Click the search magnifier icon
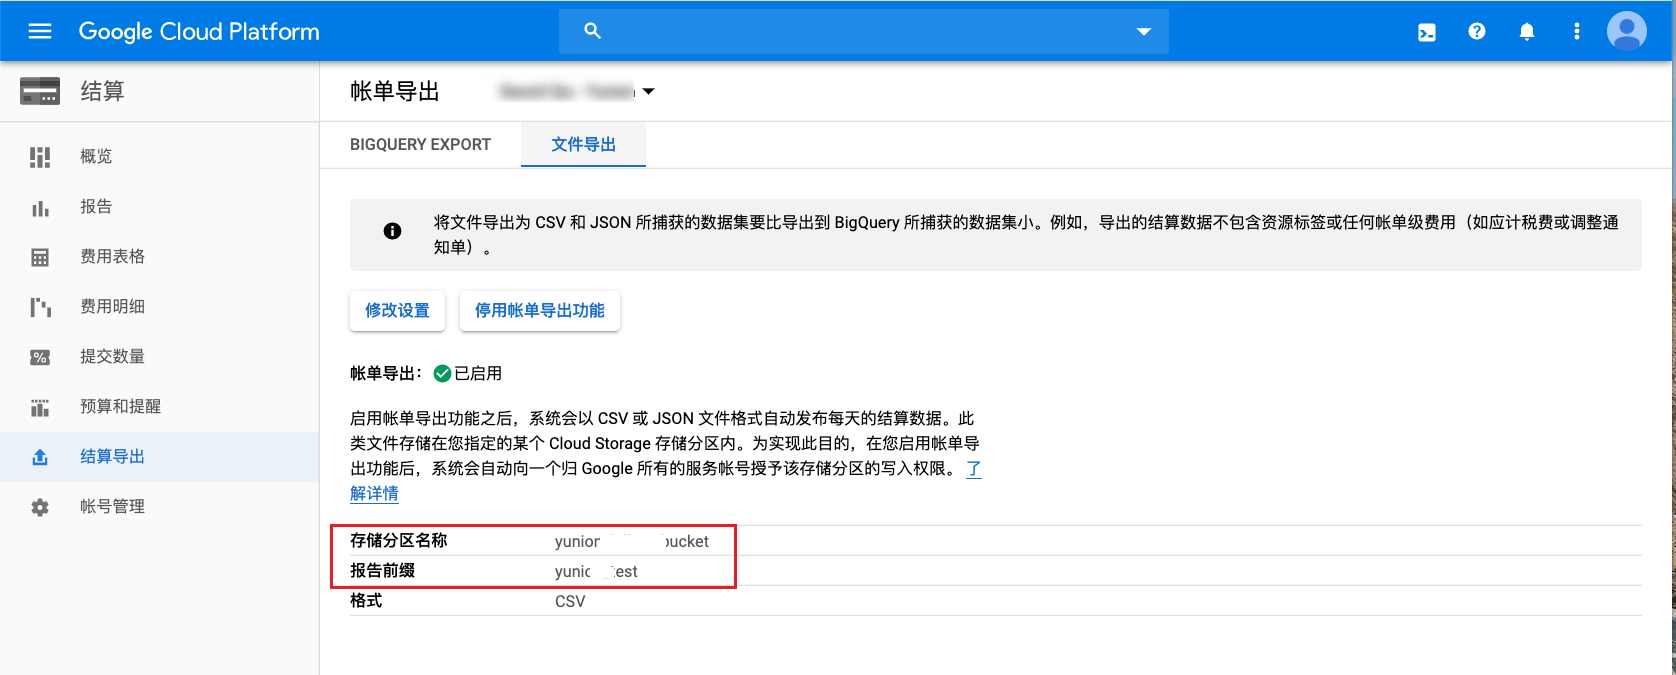Viewport: 1676px width, 675px height. point(592,31)
